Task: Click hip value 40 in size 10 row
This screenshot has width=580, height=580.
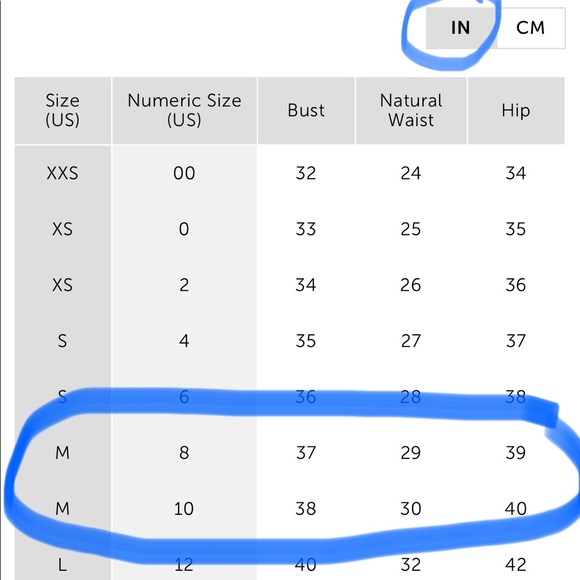Action: click(x=516, y=509)
